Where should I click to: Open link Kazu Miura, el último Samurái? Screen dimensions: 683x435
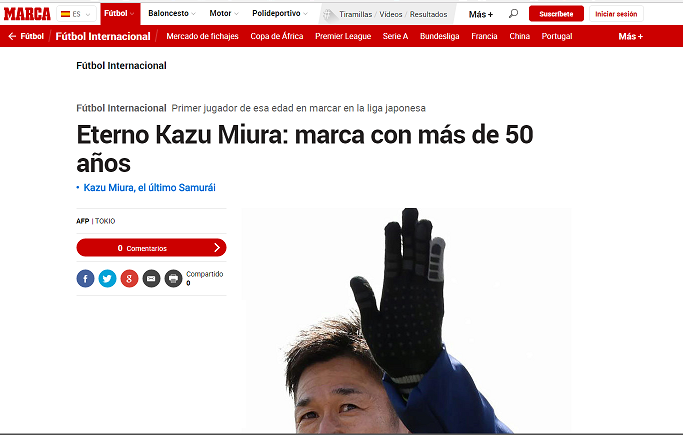coord(149,188)
